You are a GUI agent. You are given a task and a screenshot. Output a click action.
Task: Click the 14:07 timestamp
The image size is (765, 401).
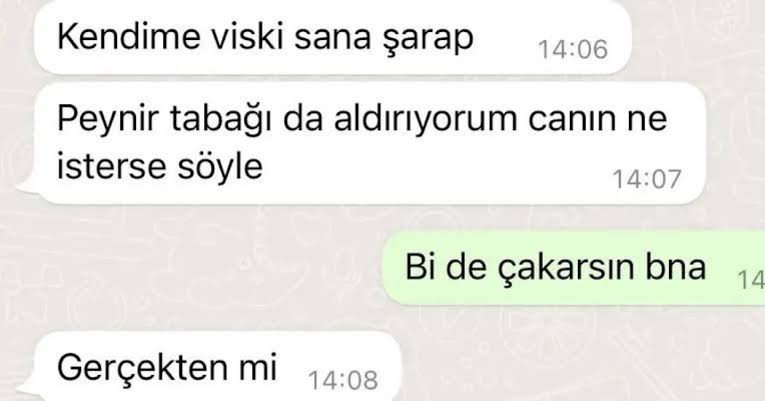[x=646, y=179]
